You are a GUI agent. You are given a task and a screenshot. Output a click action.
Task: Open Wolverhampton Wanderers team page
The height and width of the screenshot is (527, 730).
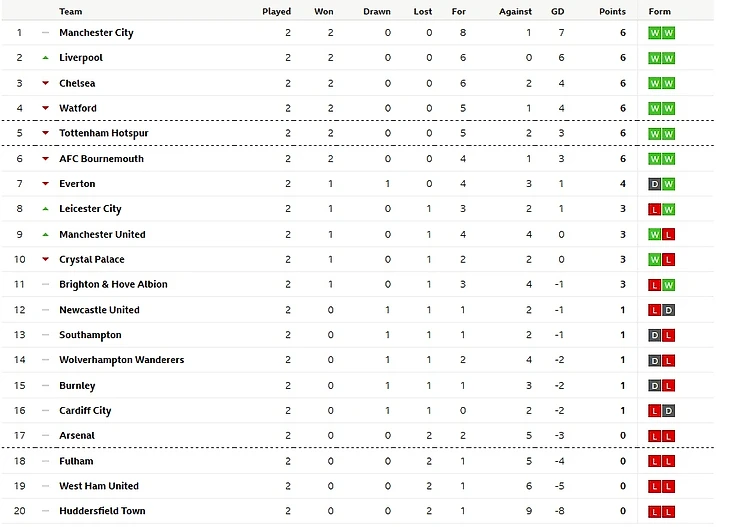pyautogui.click(x=121, y=360)
